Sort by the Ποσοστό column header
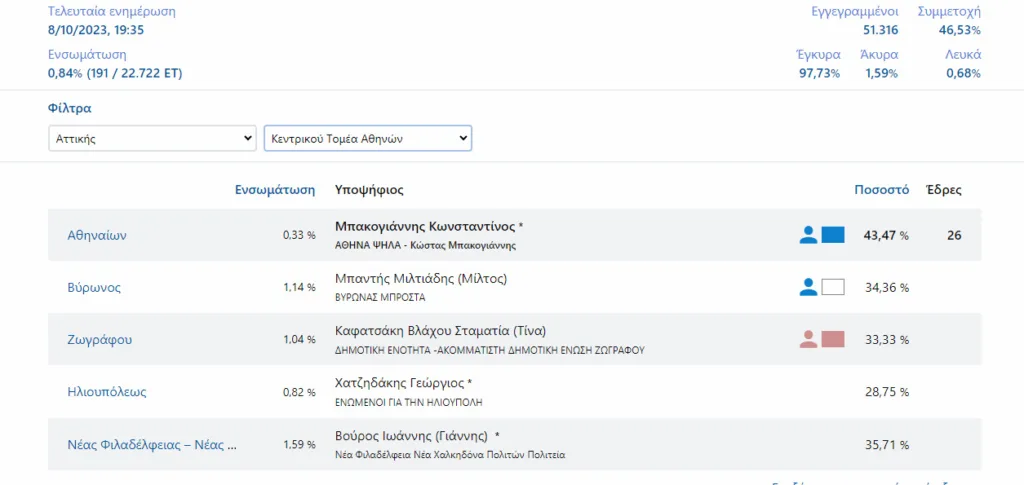The image size is (1024, 485). [881, 190]
